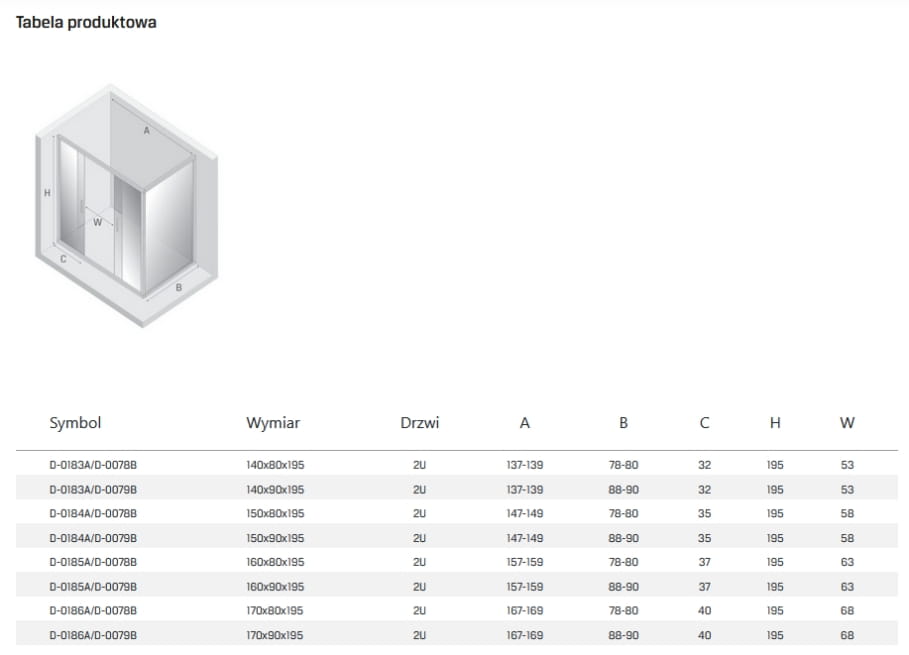The width and height of the screenshot is (909, 655).
Task: Select the D-0183A/D-0078B symbol cell
Action: (x=92, y=466)
